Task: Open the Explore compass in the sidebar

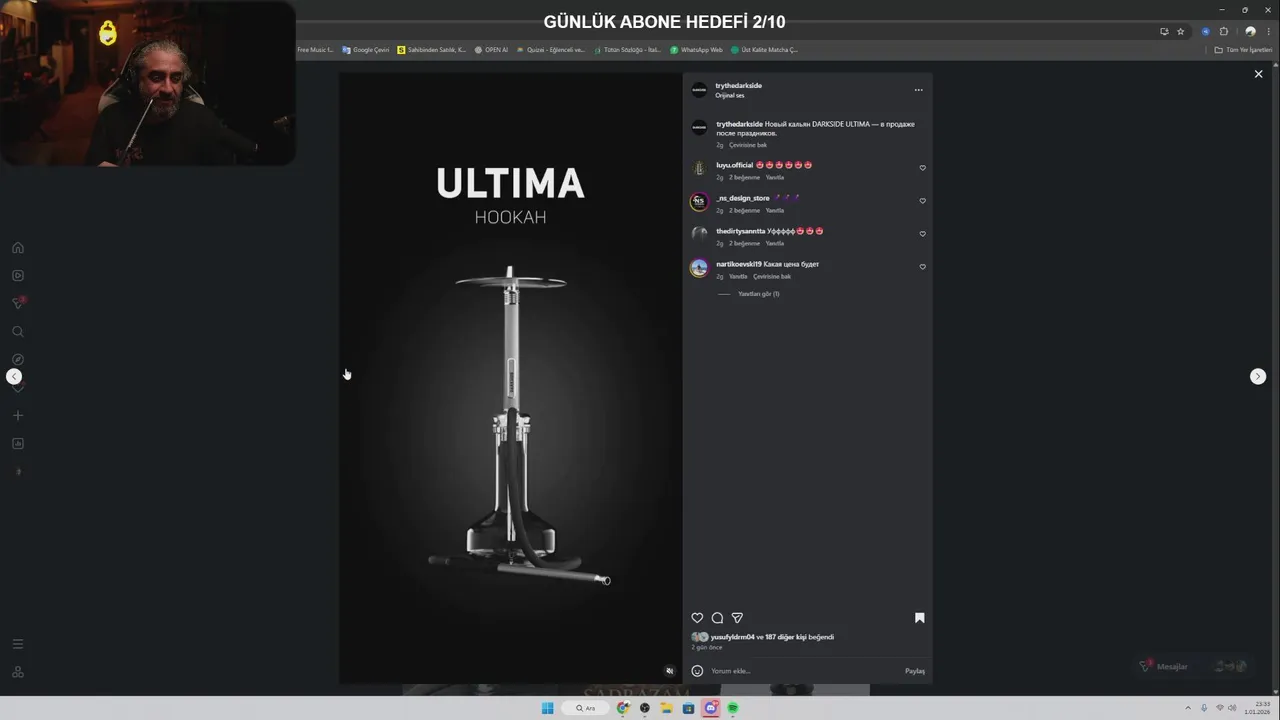Action: [x=17, y=359]
